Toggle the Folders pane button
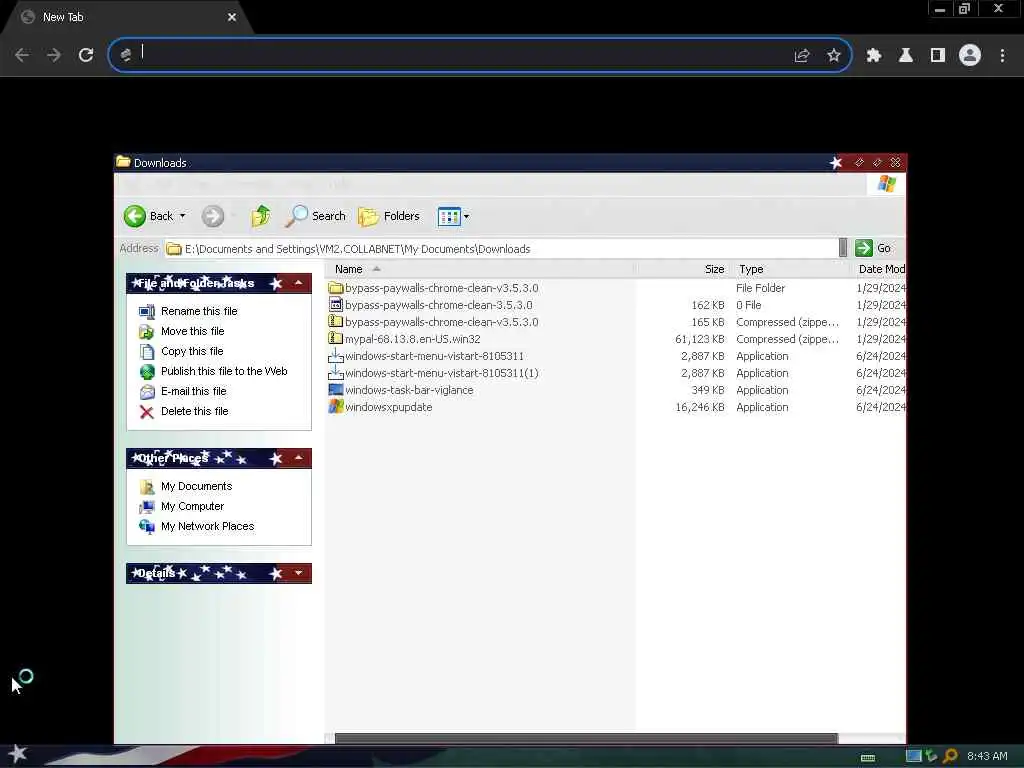 point(389,216)
